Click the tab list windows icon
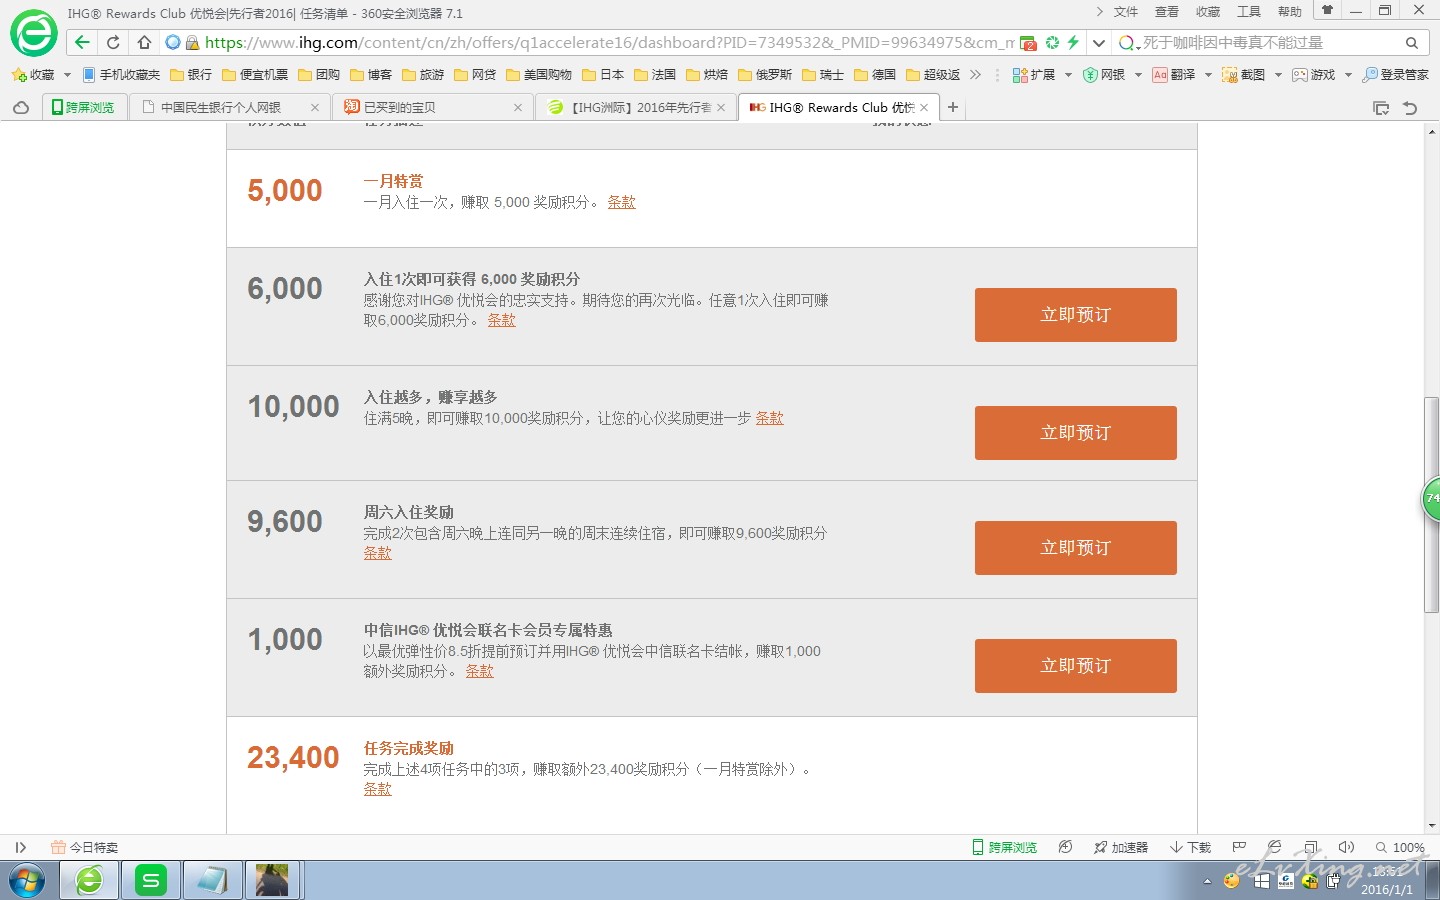 [x=1381, y=108]
